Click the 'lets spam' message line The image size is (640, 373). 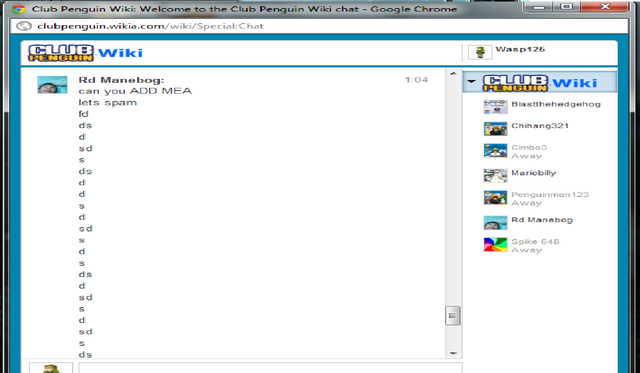pos(108,103)
